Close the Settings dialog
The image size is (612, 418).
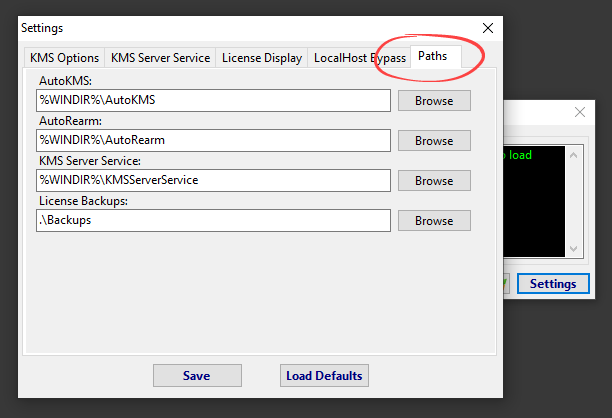(x=488, y=28)
